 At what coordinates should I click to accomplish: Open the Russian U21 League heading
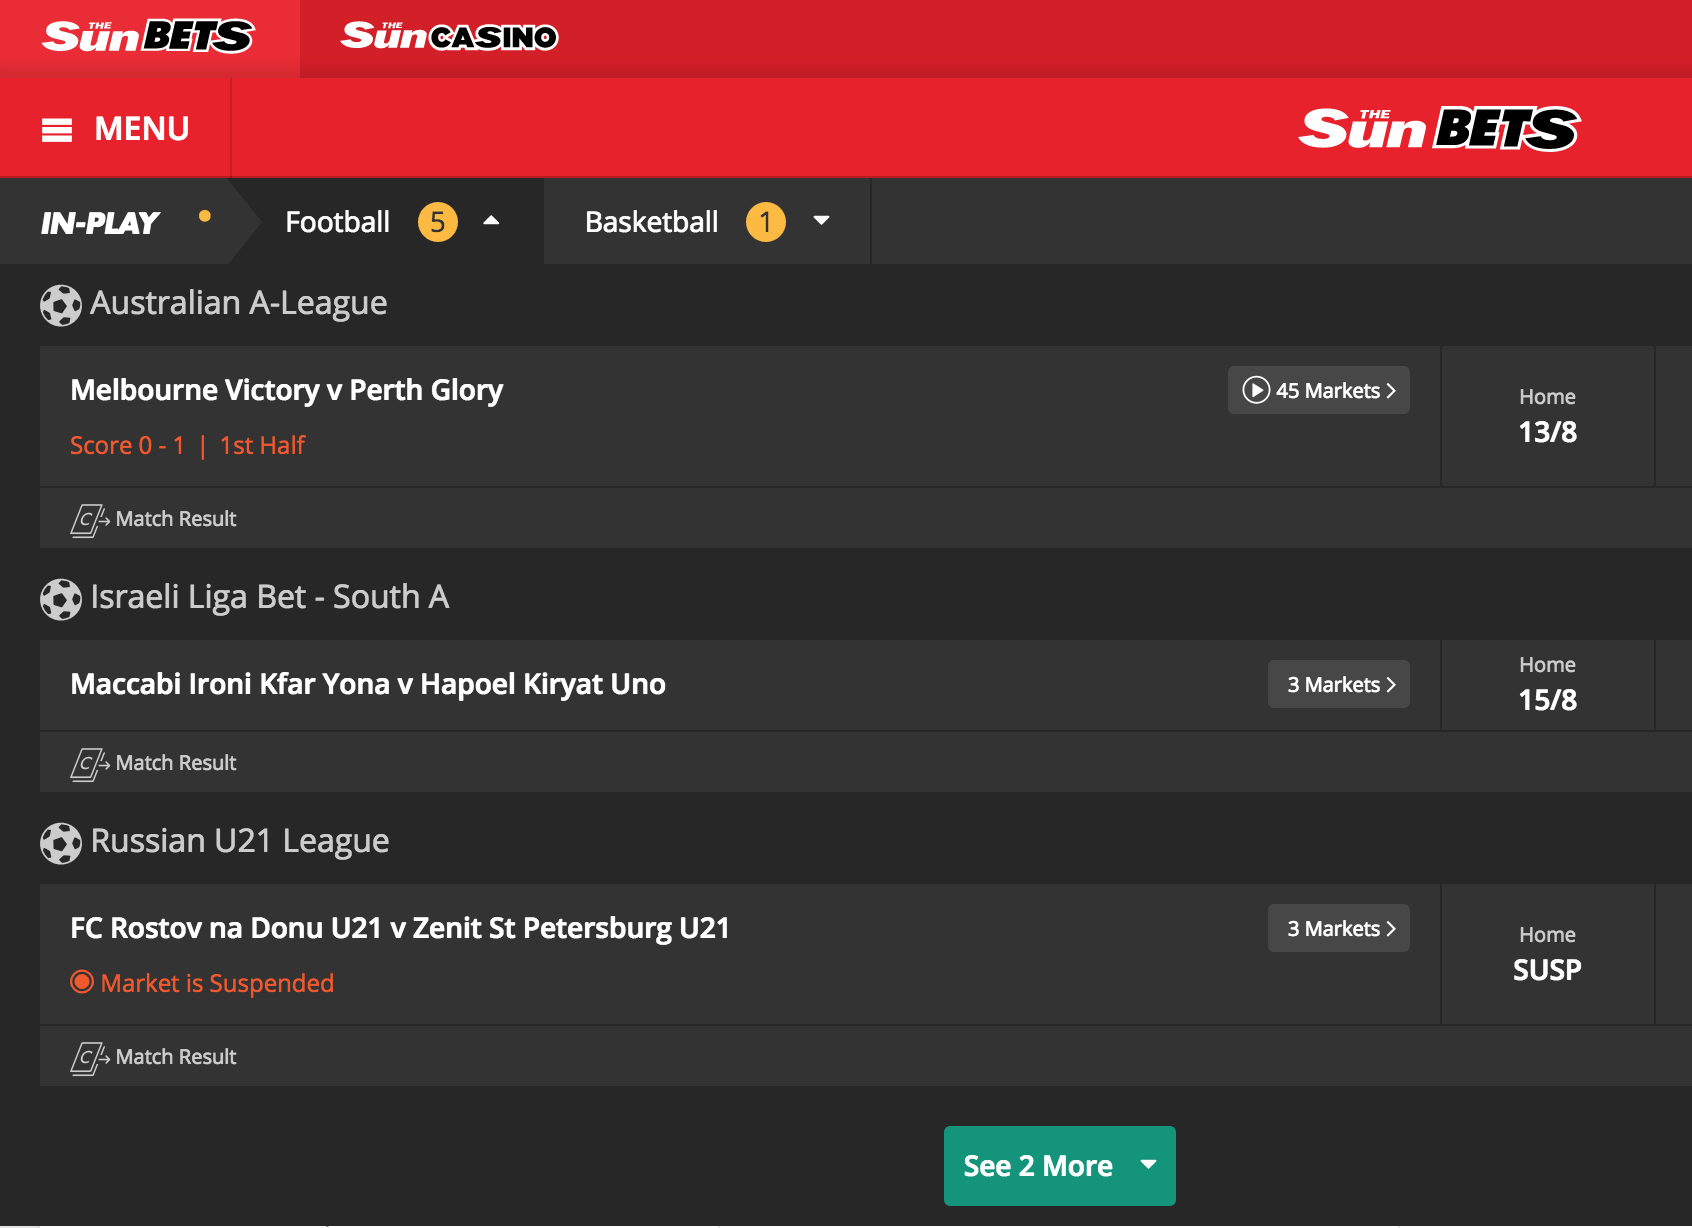(x=240, y=841)
